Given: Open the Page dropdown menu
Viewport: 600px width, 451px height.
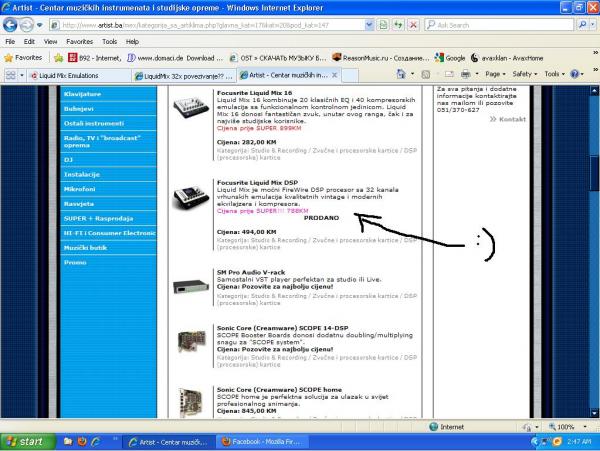Looking at the screenshot, I should pos(495,74).
